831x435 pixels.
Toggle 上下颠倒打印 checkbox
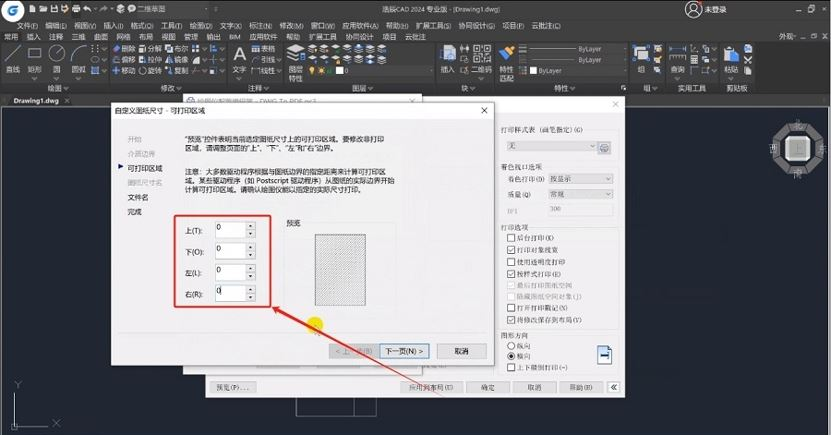(511, 367)
